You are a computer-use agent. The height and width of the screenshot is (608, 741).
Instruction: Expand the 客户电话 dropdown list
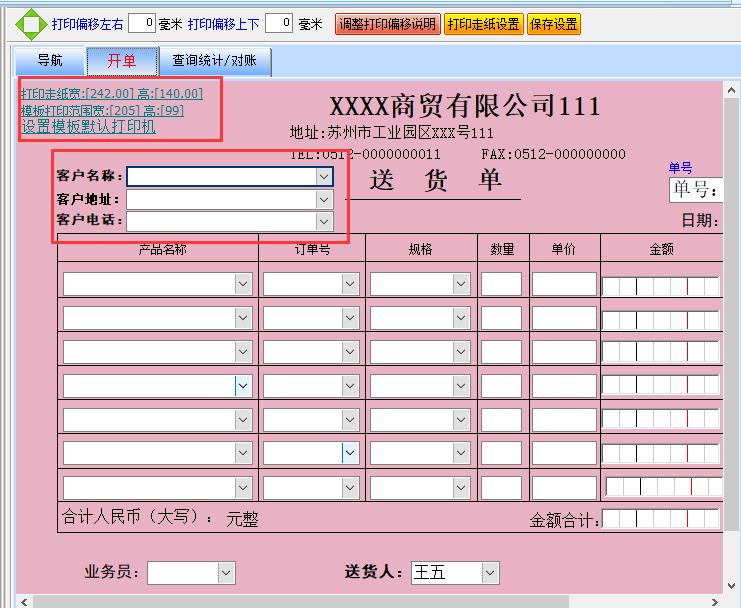point(323,220)
